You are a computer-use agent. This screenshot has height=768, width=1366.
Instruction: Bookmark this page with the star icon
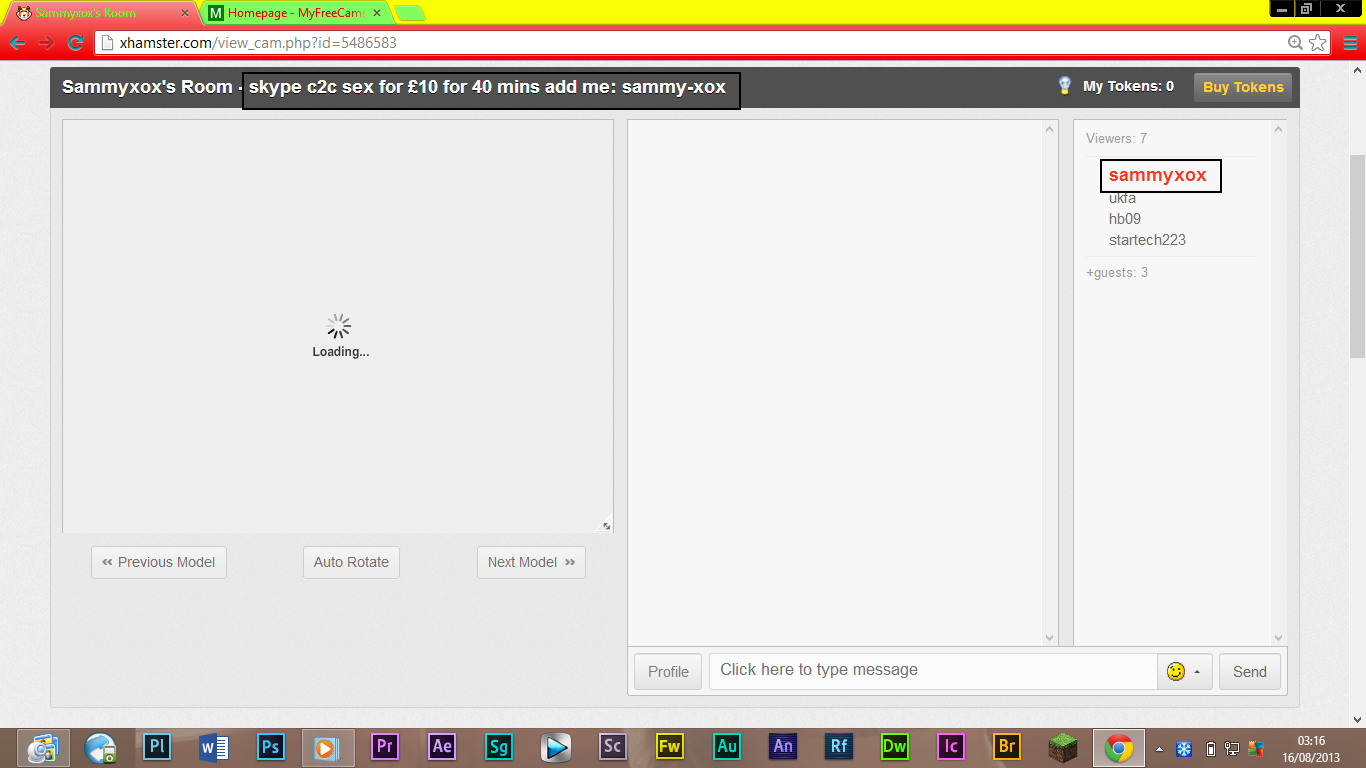[x=1318, y=43]
